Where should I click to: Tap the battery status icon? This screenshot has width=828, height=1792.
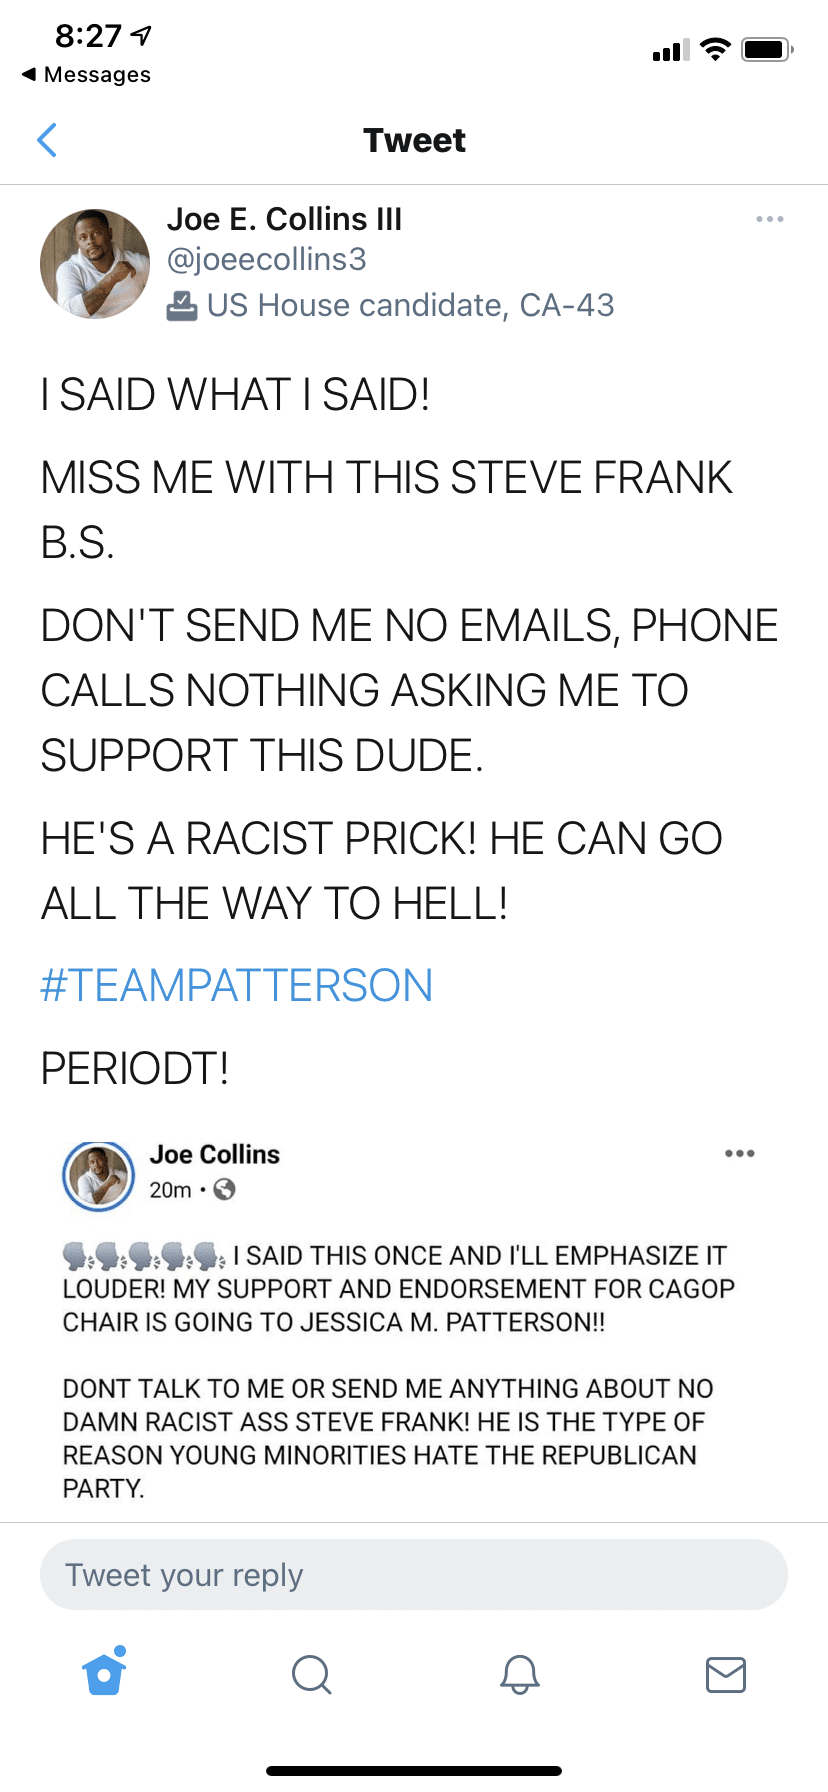(x=767, y=49)
